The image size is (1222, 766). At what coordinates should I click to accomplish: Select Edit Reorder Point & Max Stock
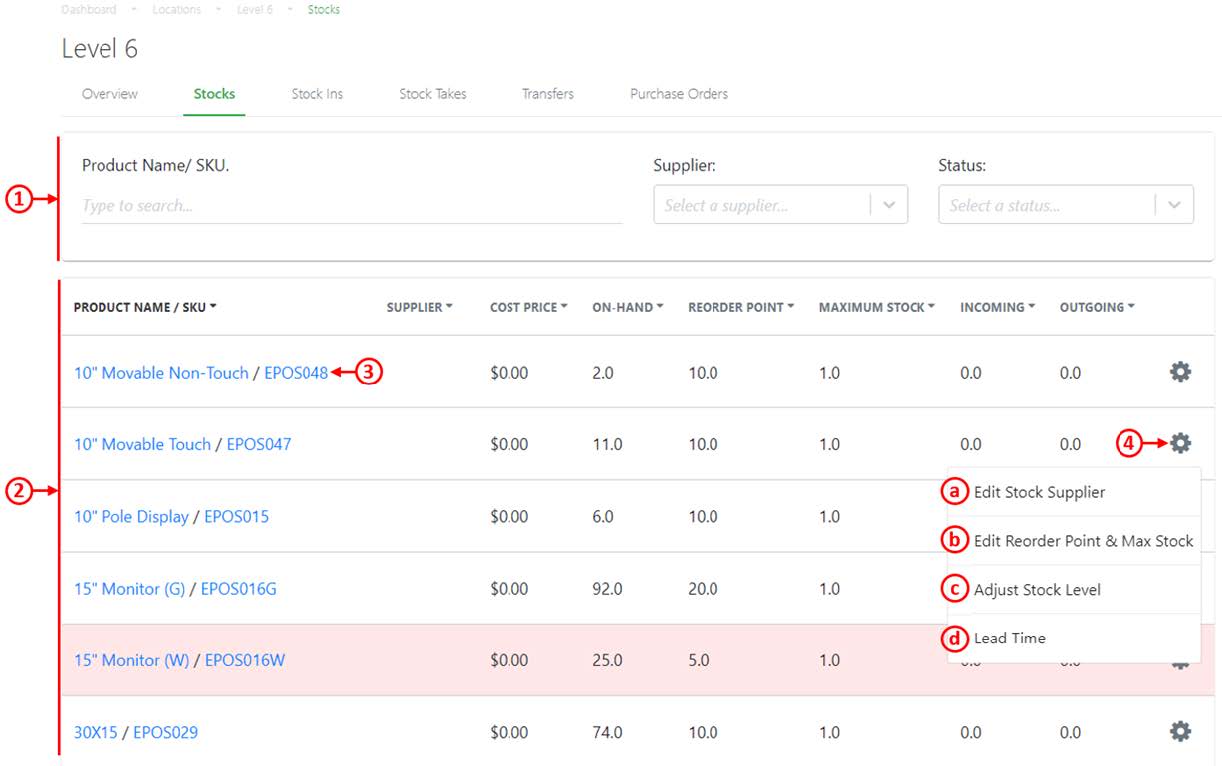[1084, 541]
